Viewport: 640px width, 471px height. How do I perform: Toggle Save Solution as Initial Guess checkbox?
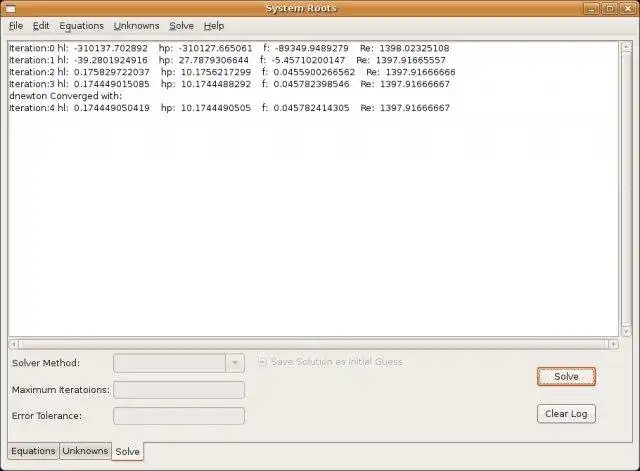(262, 362)
